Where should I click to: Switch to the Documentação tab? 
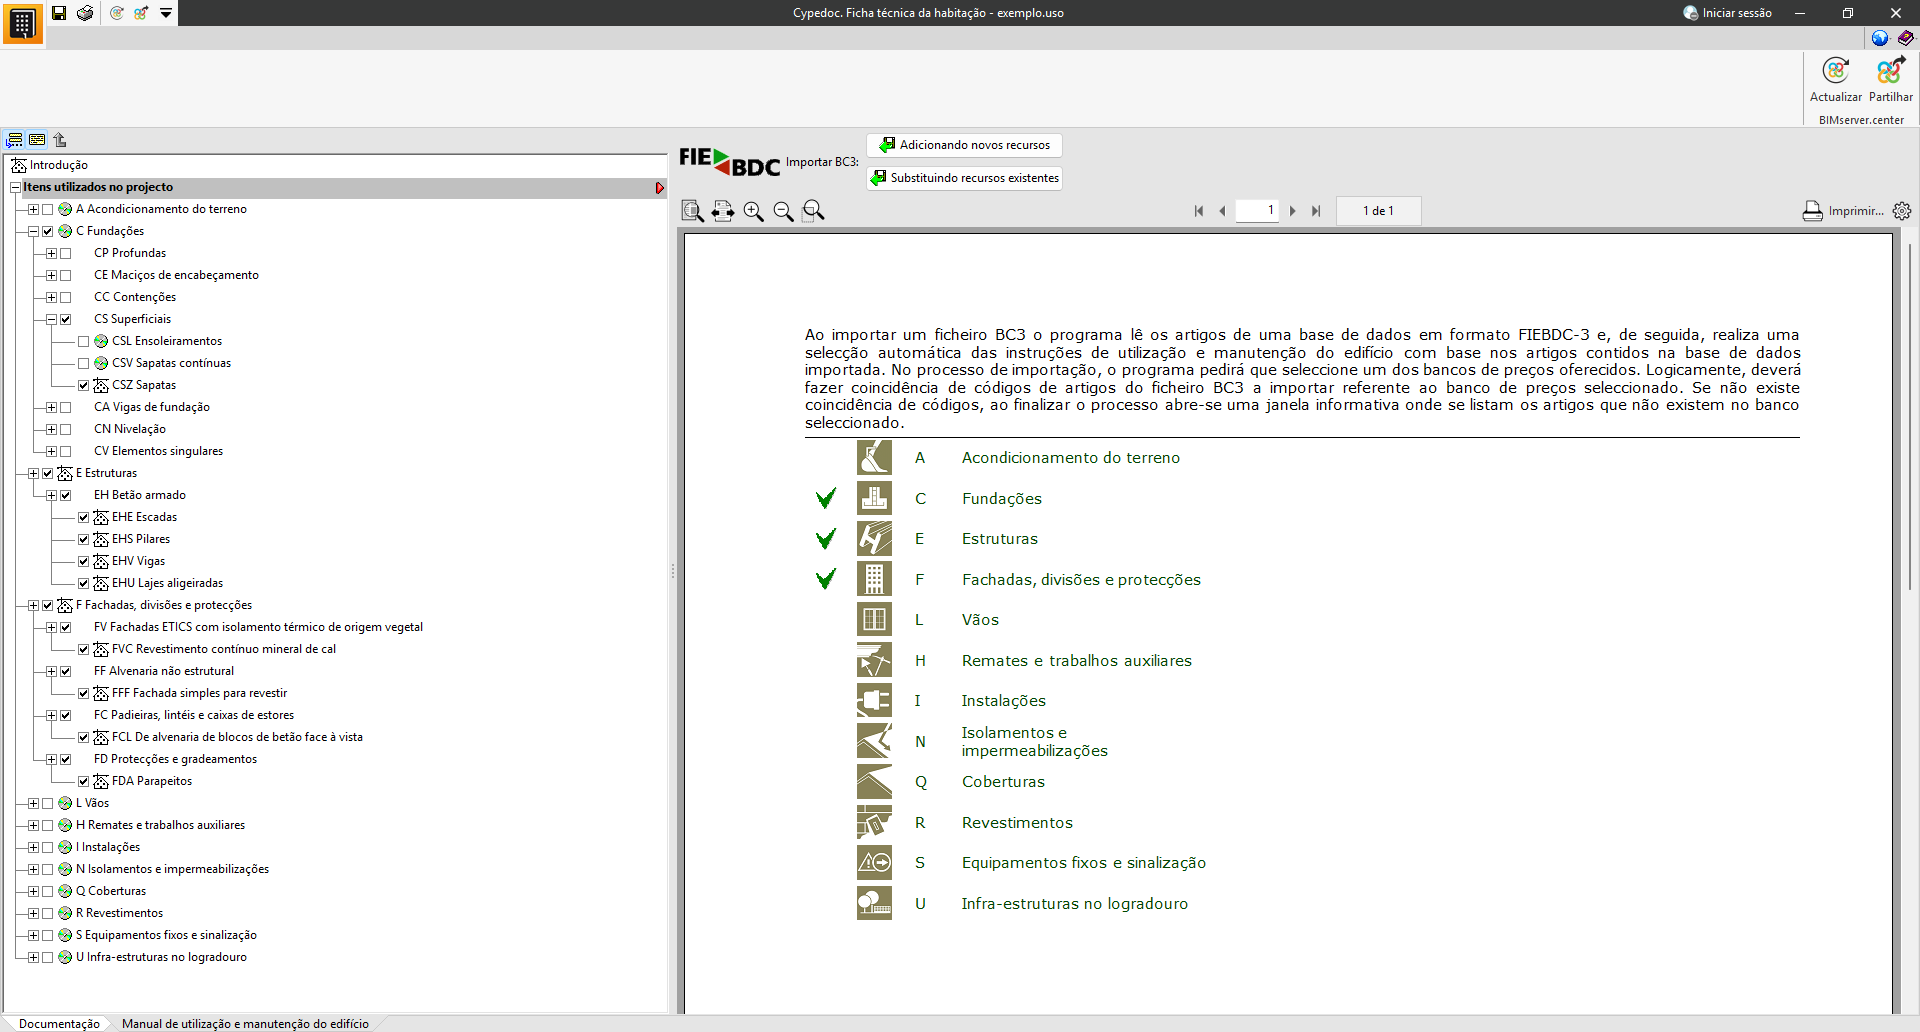(x=59, y=1024)
